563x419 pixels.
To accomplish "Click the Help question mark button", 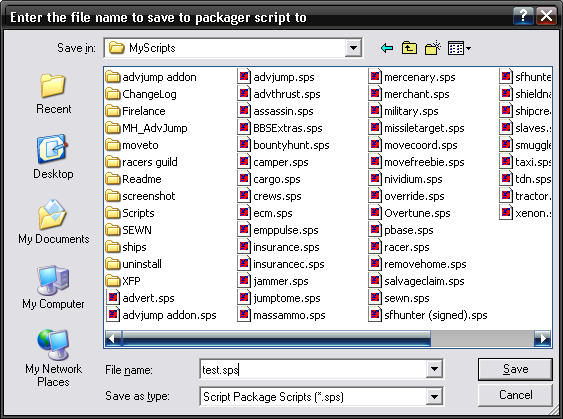I will click(523, 16).
